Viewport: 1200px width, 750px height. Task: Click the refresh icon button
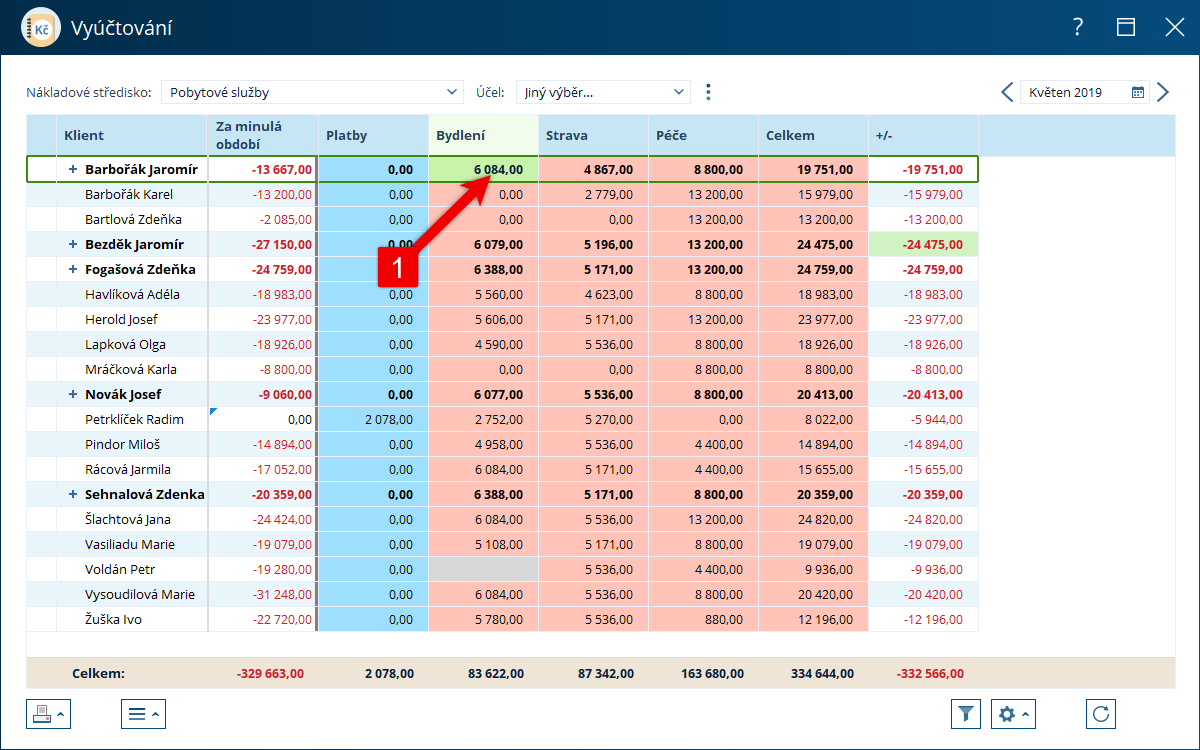pos(1101,714)
